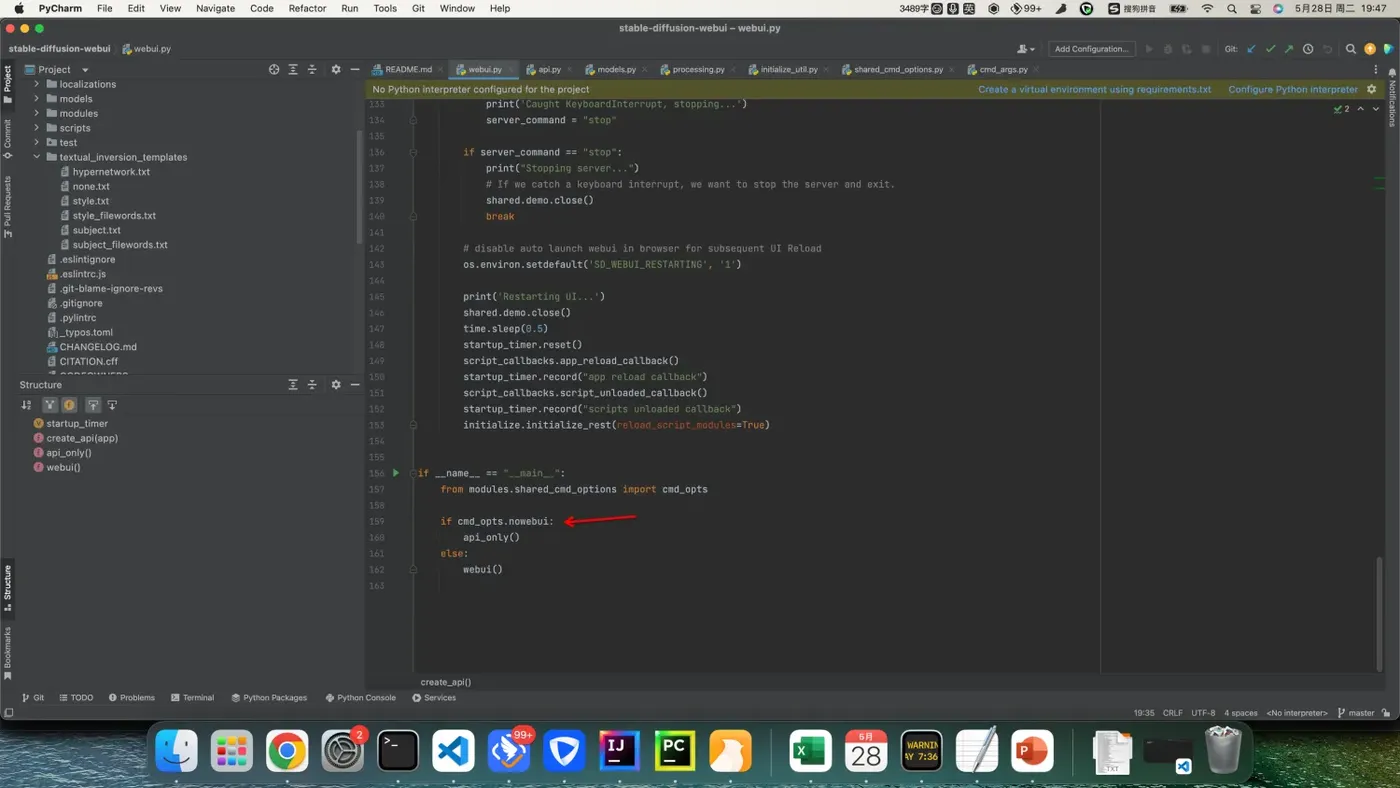Open the Navigate menu
The height and width of the screenshot is (788, 1400).
click(215, 8)
